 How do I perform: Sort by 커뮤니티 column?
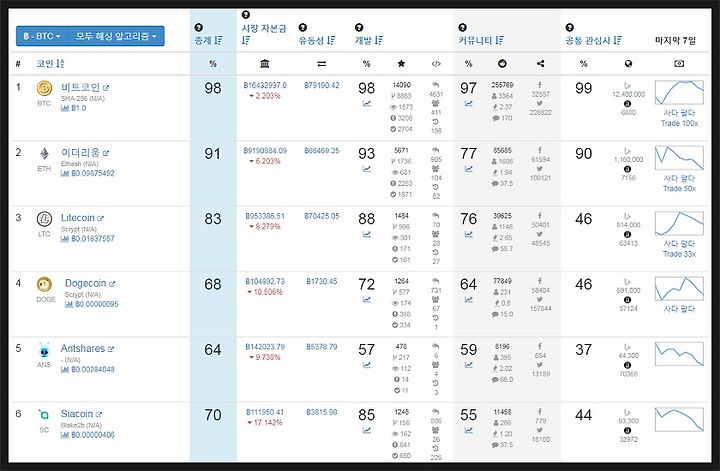(x=481, y=40)
